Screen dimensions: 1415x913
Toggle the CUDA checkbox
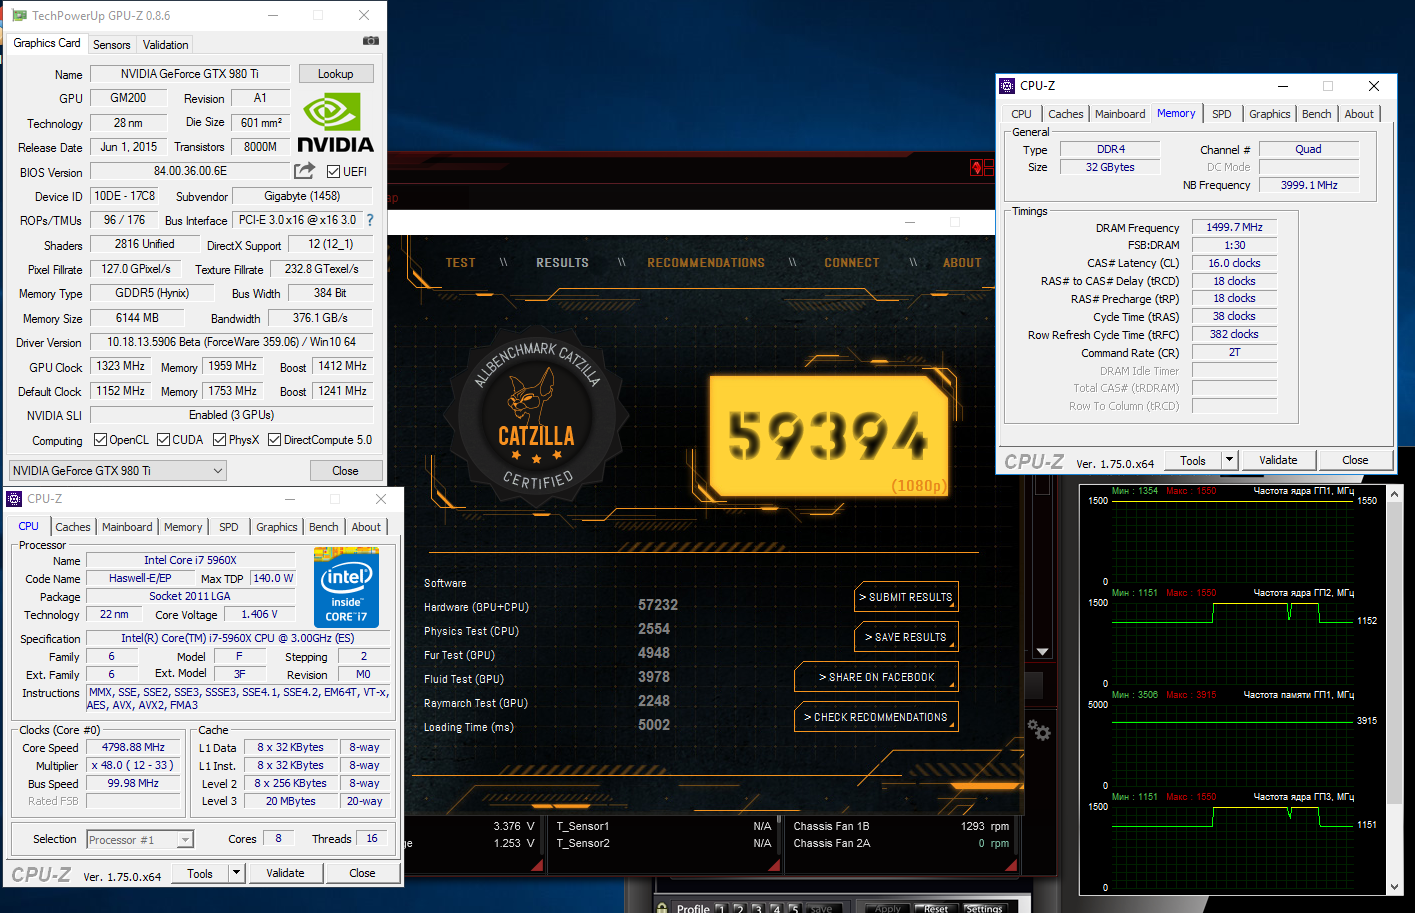(x=163, y=439)
